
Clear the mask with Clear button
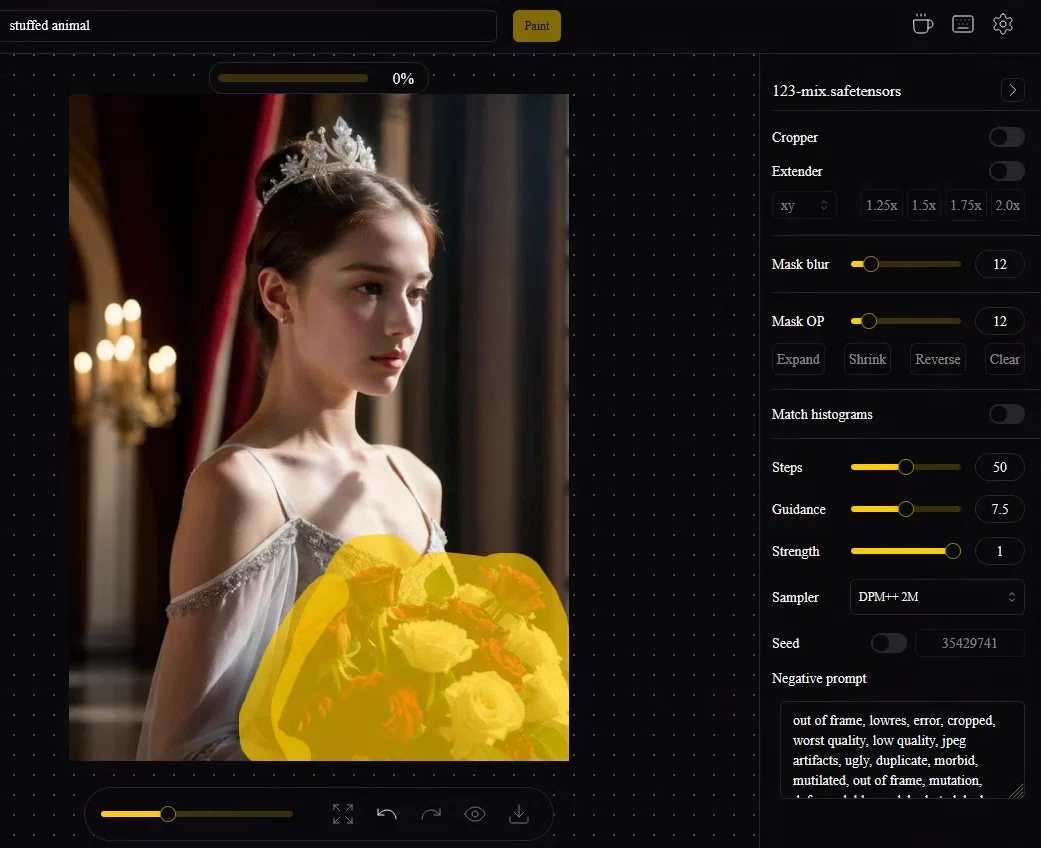(1004, 359)
